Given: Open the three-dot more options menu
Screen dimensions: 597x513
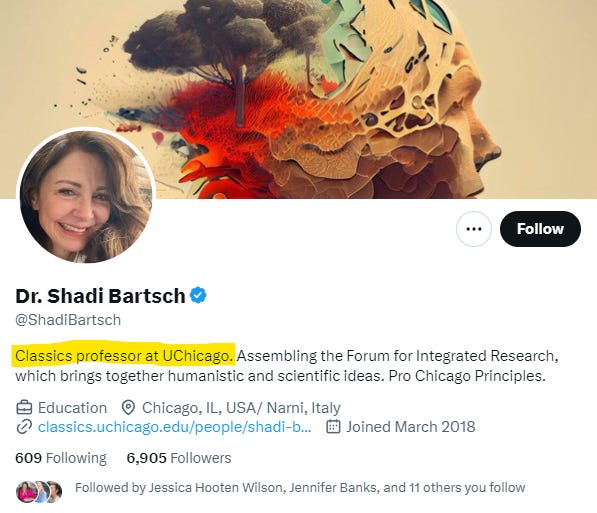Looking at the screenshot, I should click(x=474, y=229).
